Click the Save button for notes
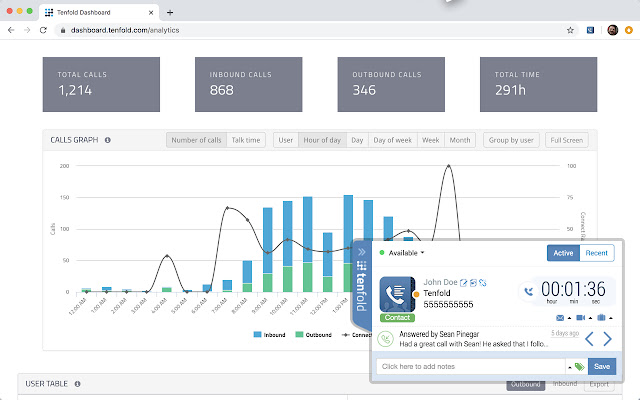Viewport: 640px width, 400px height. (x=602, y=367)
